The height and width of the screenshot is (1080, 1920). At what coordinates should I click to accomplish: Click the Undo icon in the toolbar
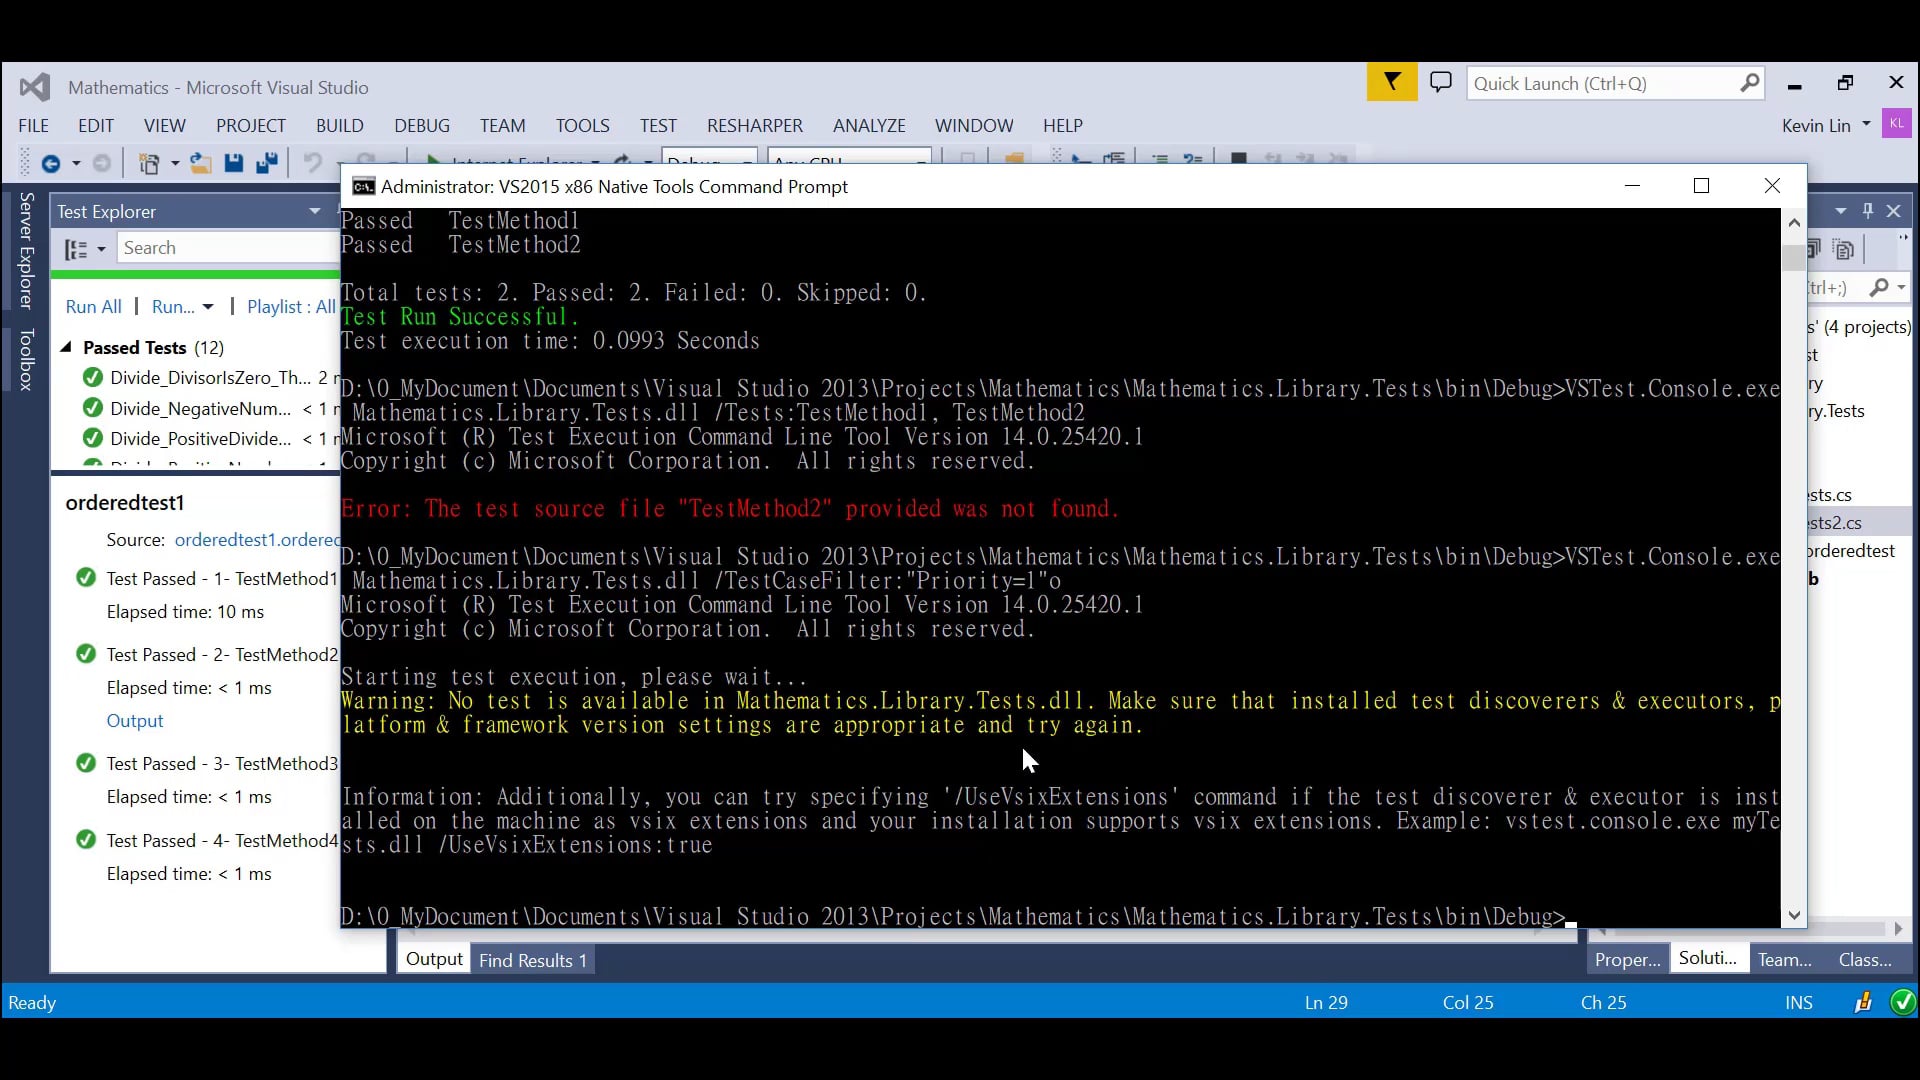[313, 163]
